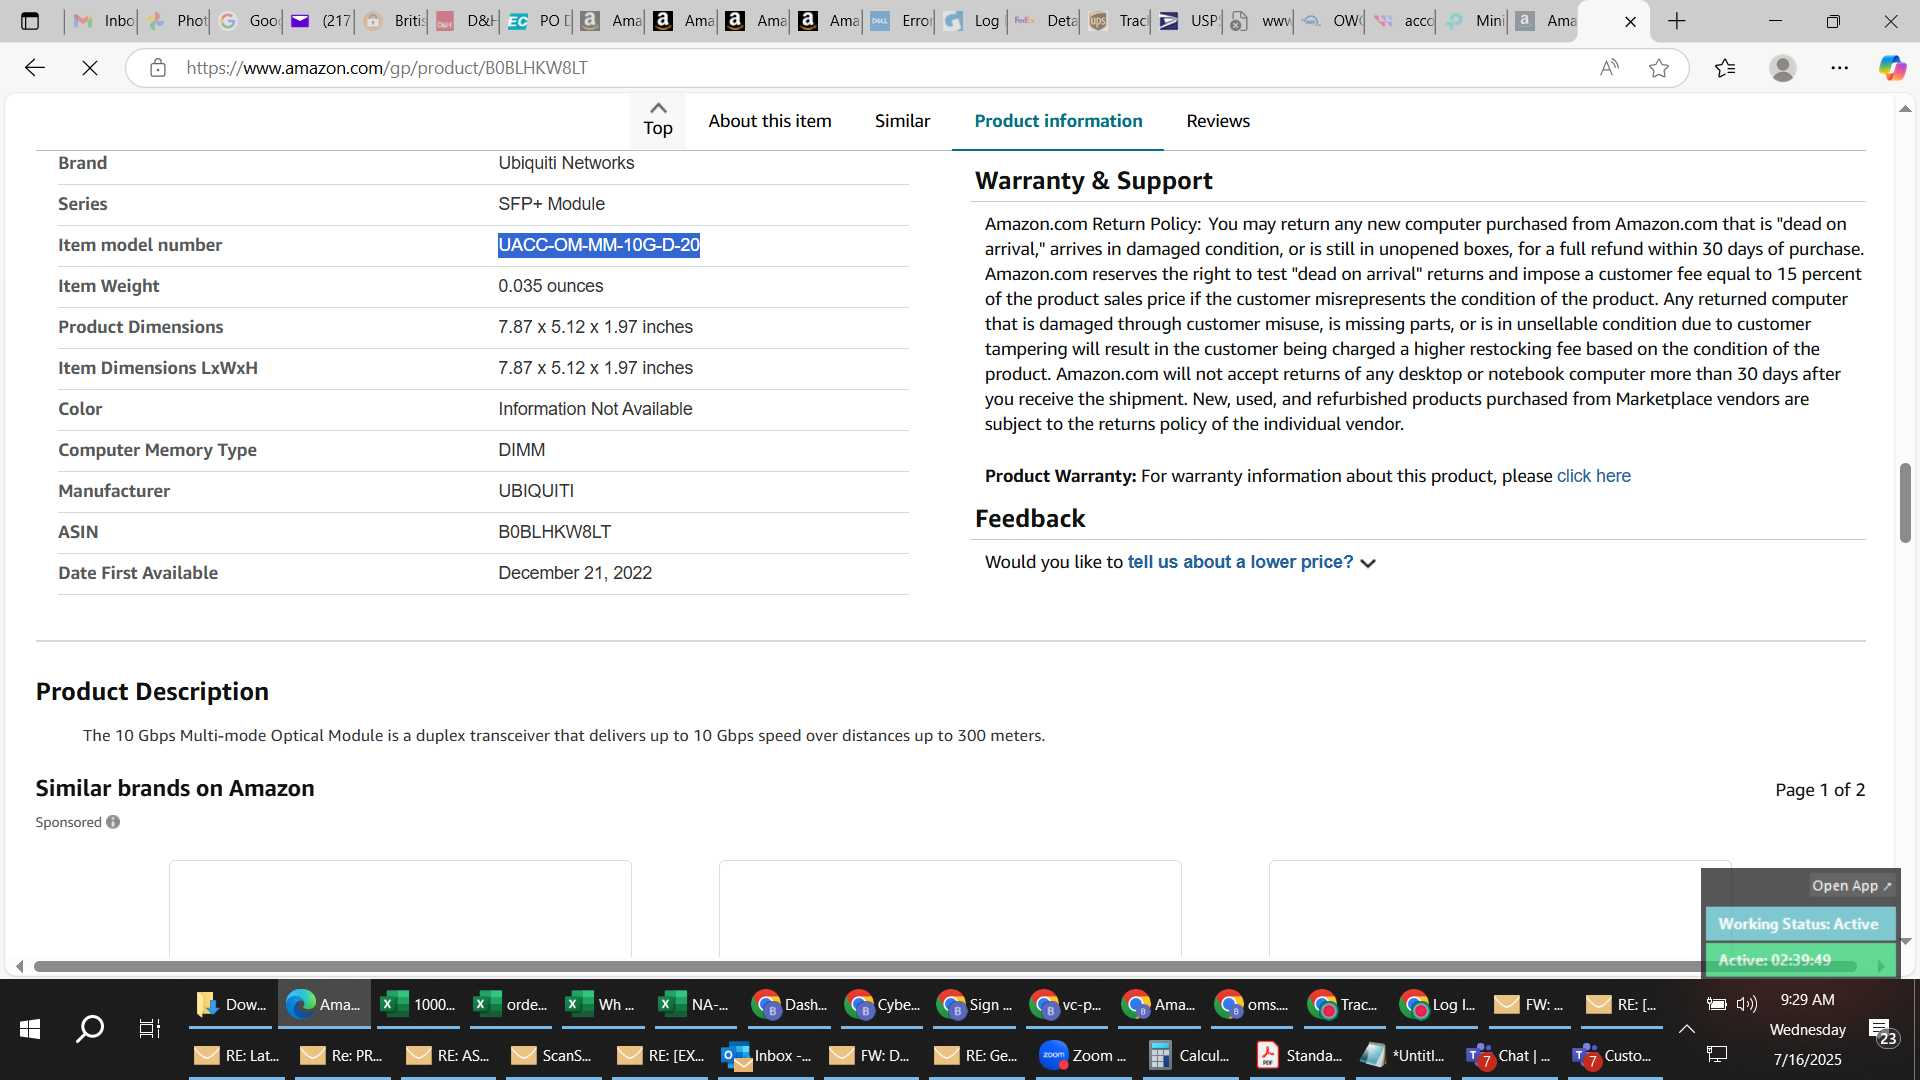Go back with the browser back arrow

point(35,68)
